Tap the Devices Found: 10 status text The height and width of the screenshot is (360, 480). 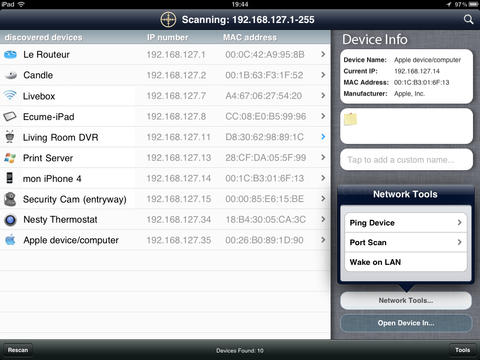click(240, 350)
